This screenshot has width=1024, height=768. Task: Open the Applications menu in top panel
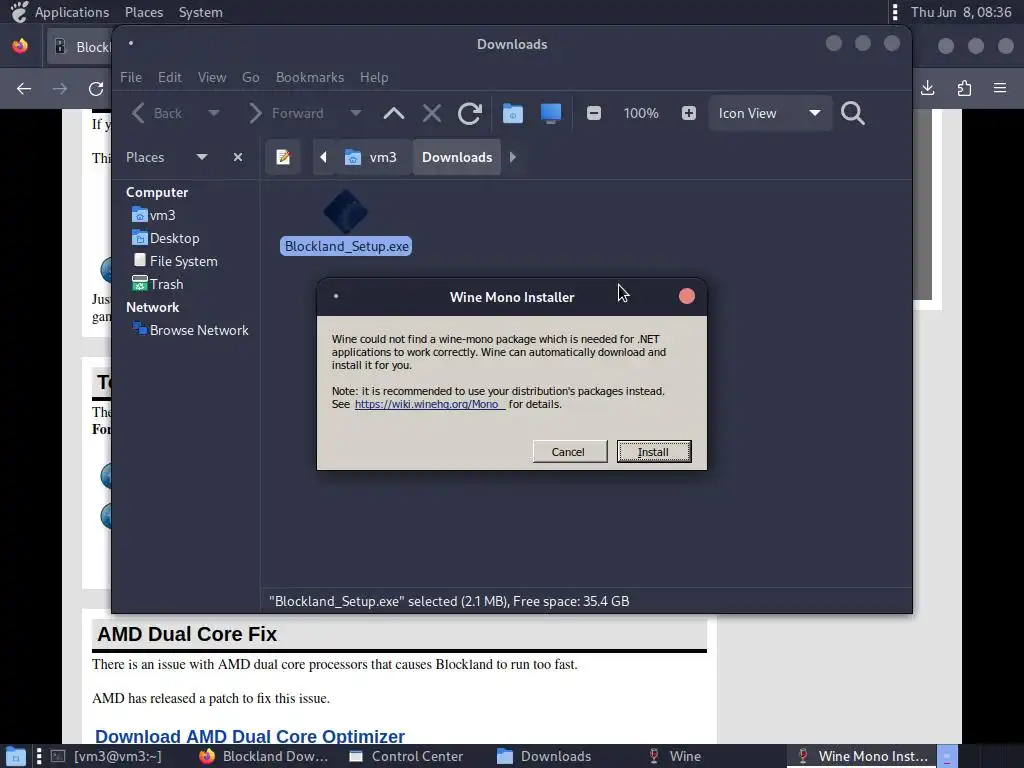tap(72, 12)
